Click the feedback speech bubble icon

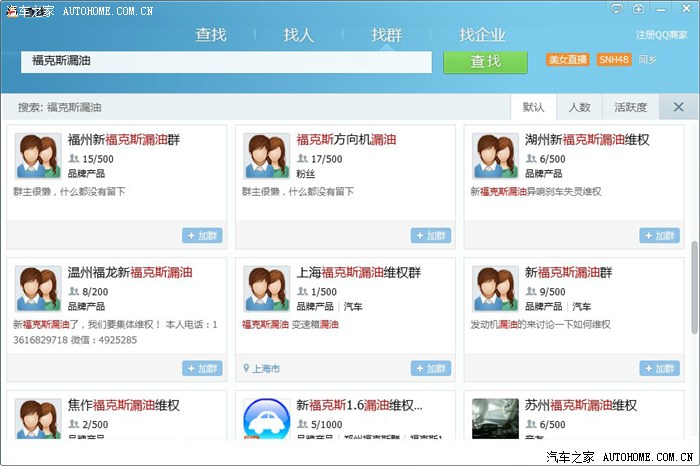(617, 9)
